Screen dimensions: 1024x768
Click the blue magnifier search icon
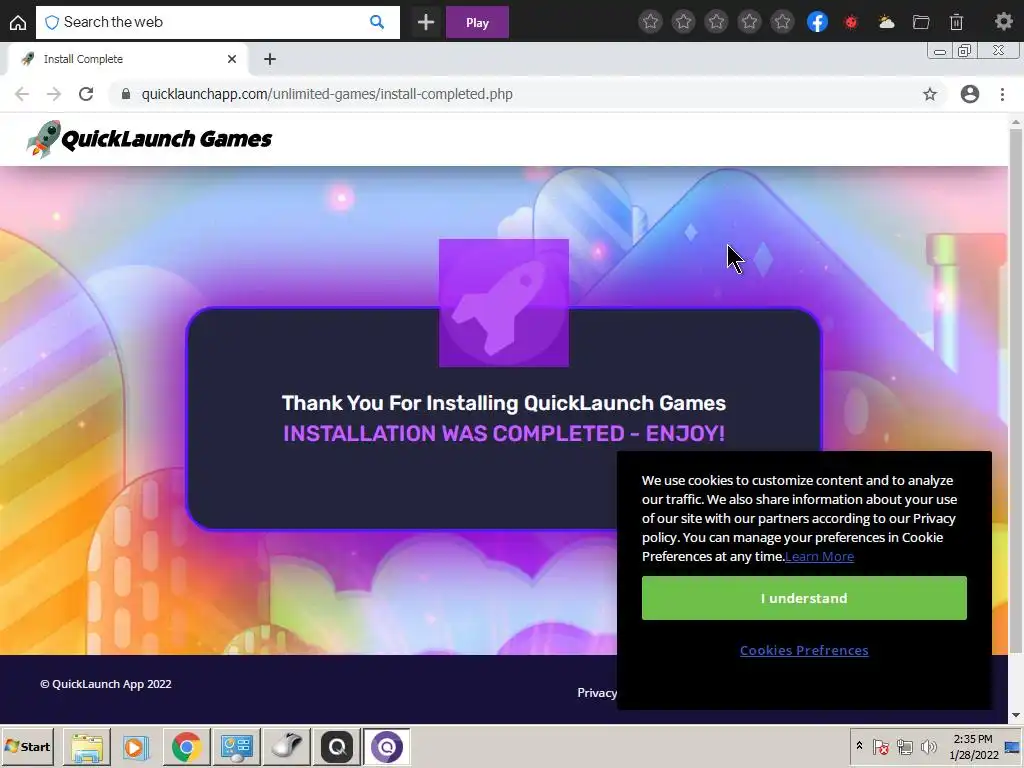377,22
